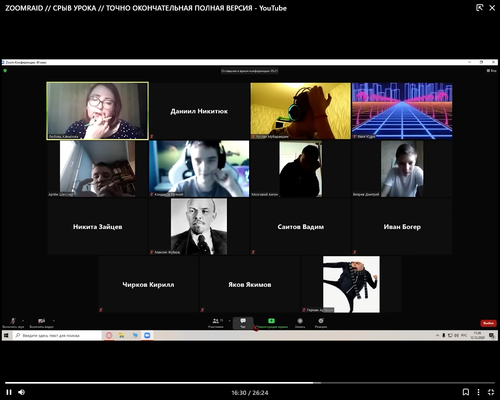
Task: Select the yellow-room headphones participant tile
Action: pyautogui.click(x=301, y=111)
